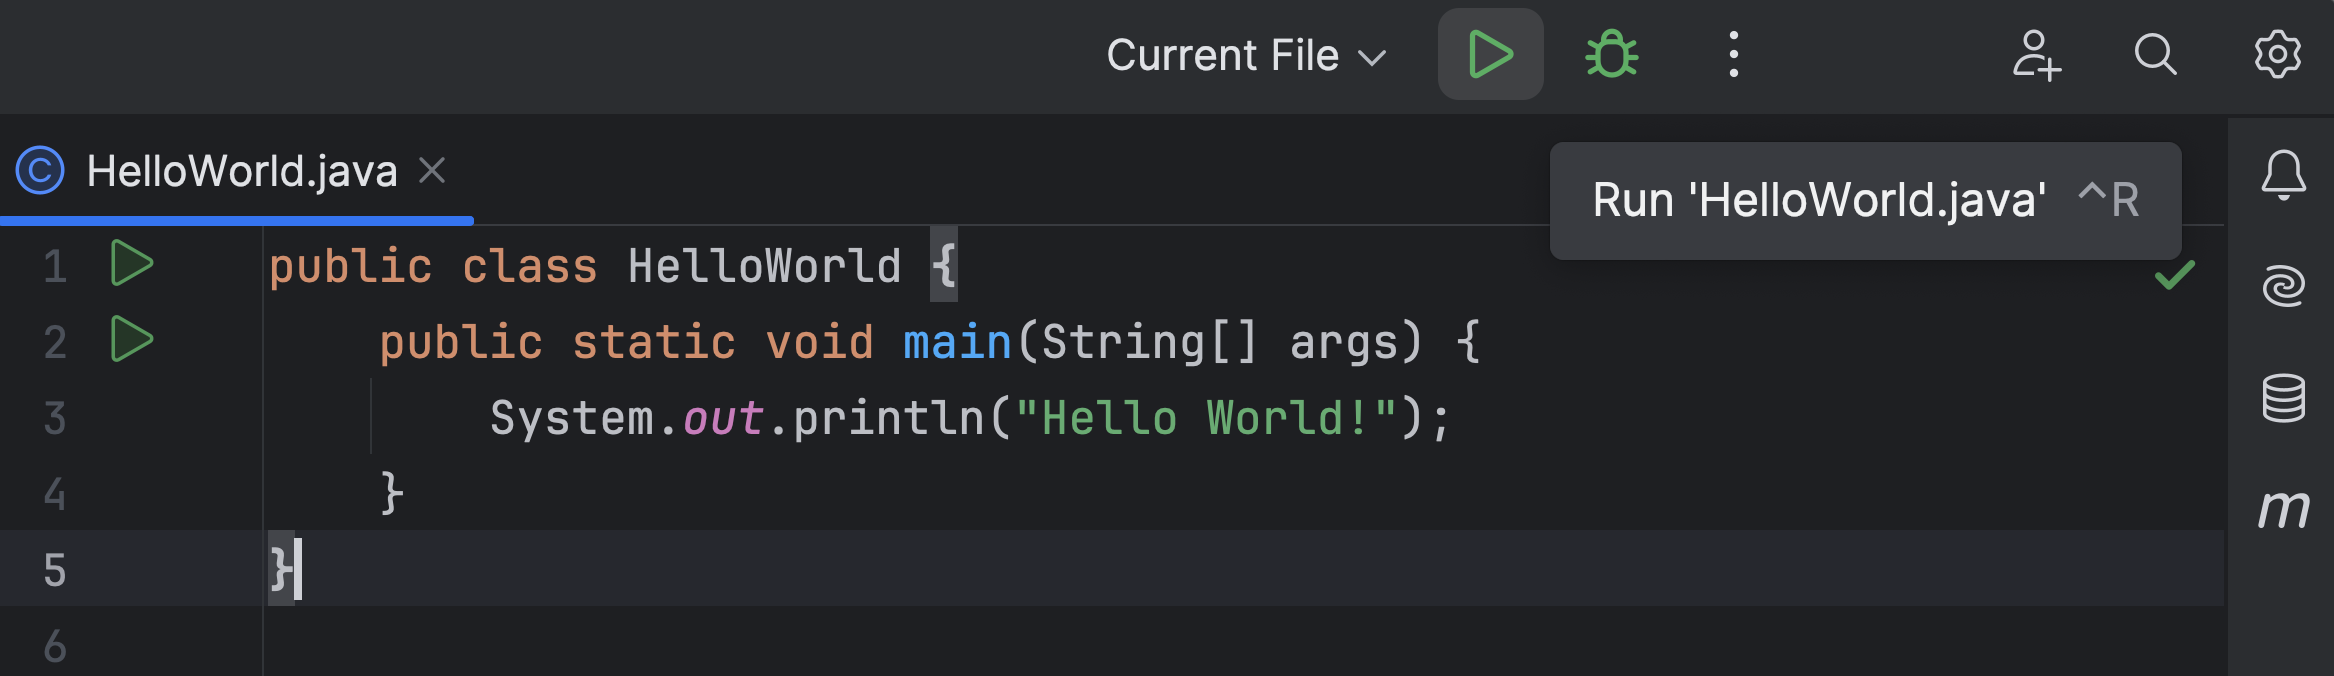This screenshot has width=2334, height=676.
Task: Open the Database tool window
Action: pos(2283,398)
